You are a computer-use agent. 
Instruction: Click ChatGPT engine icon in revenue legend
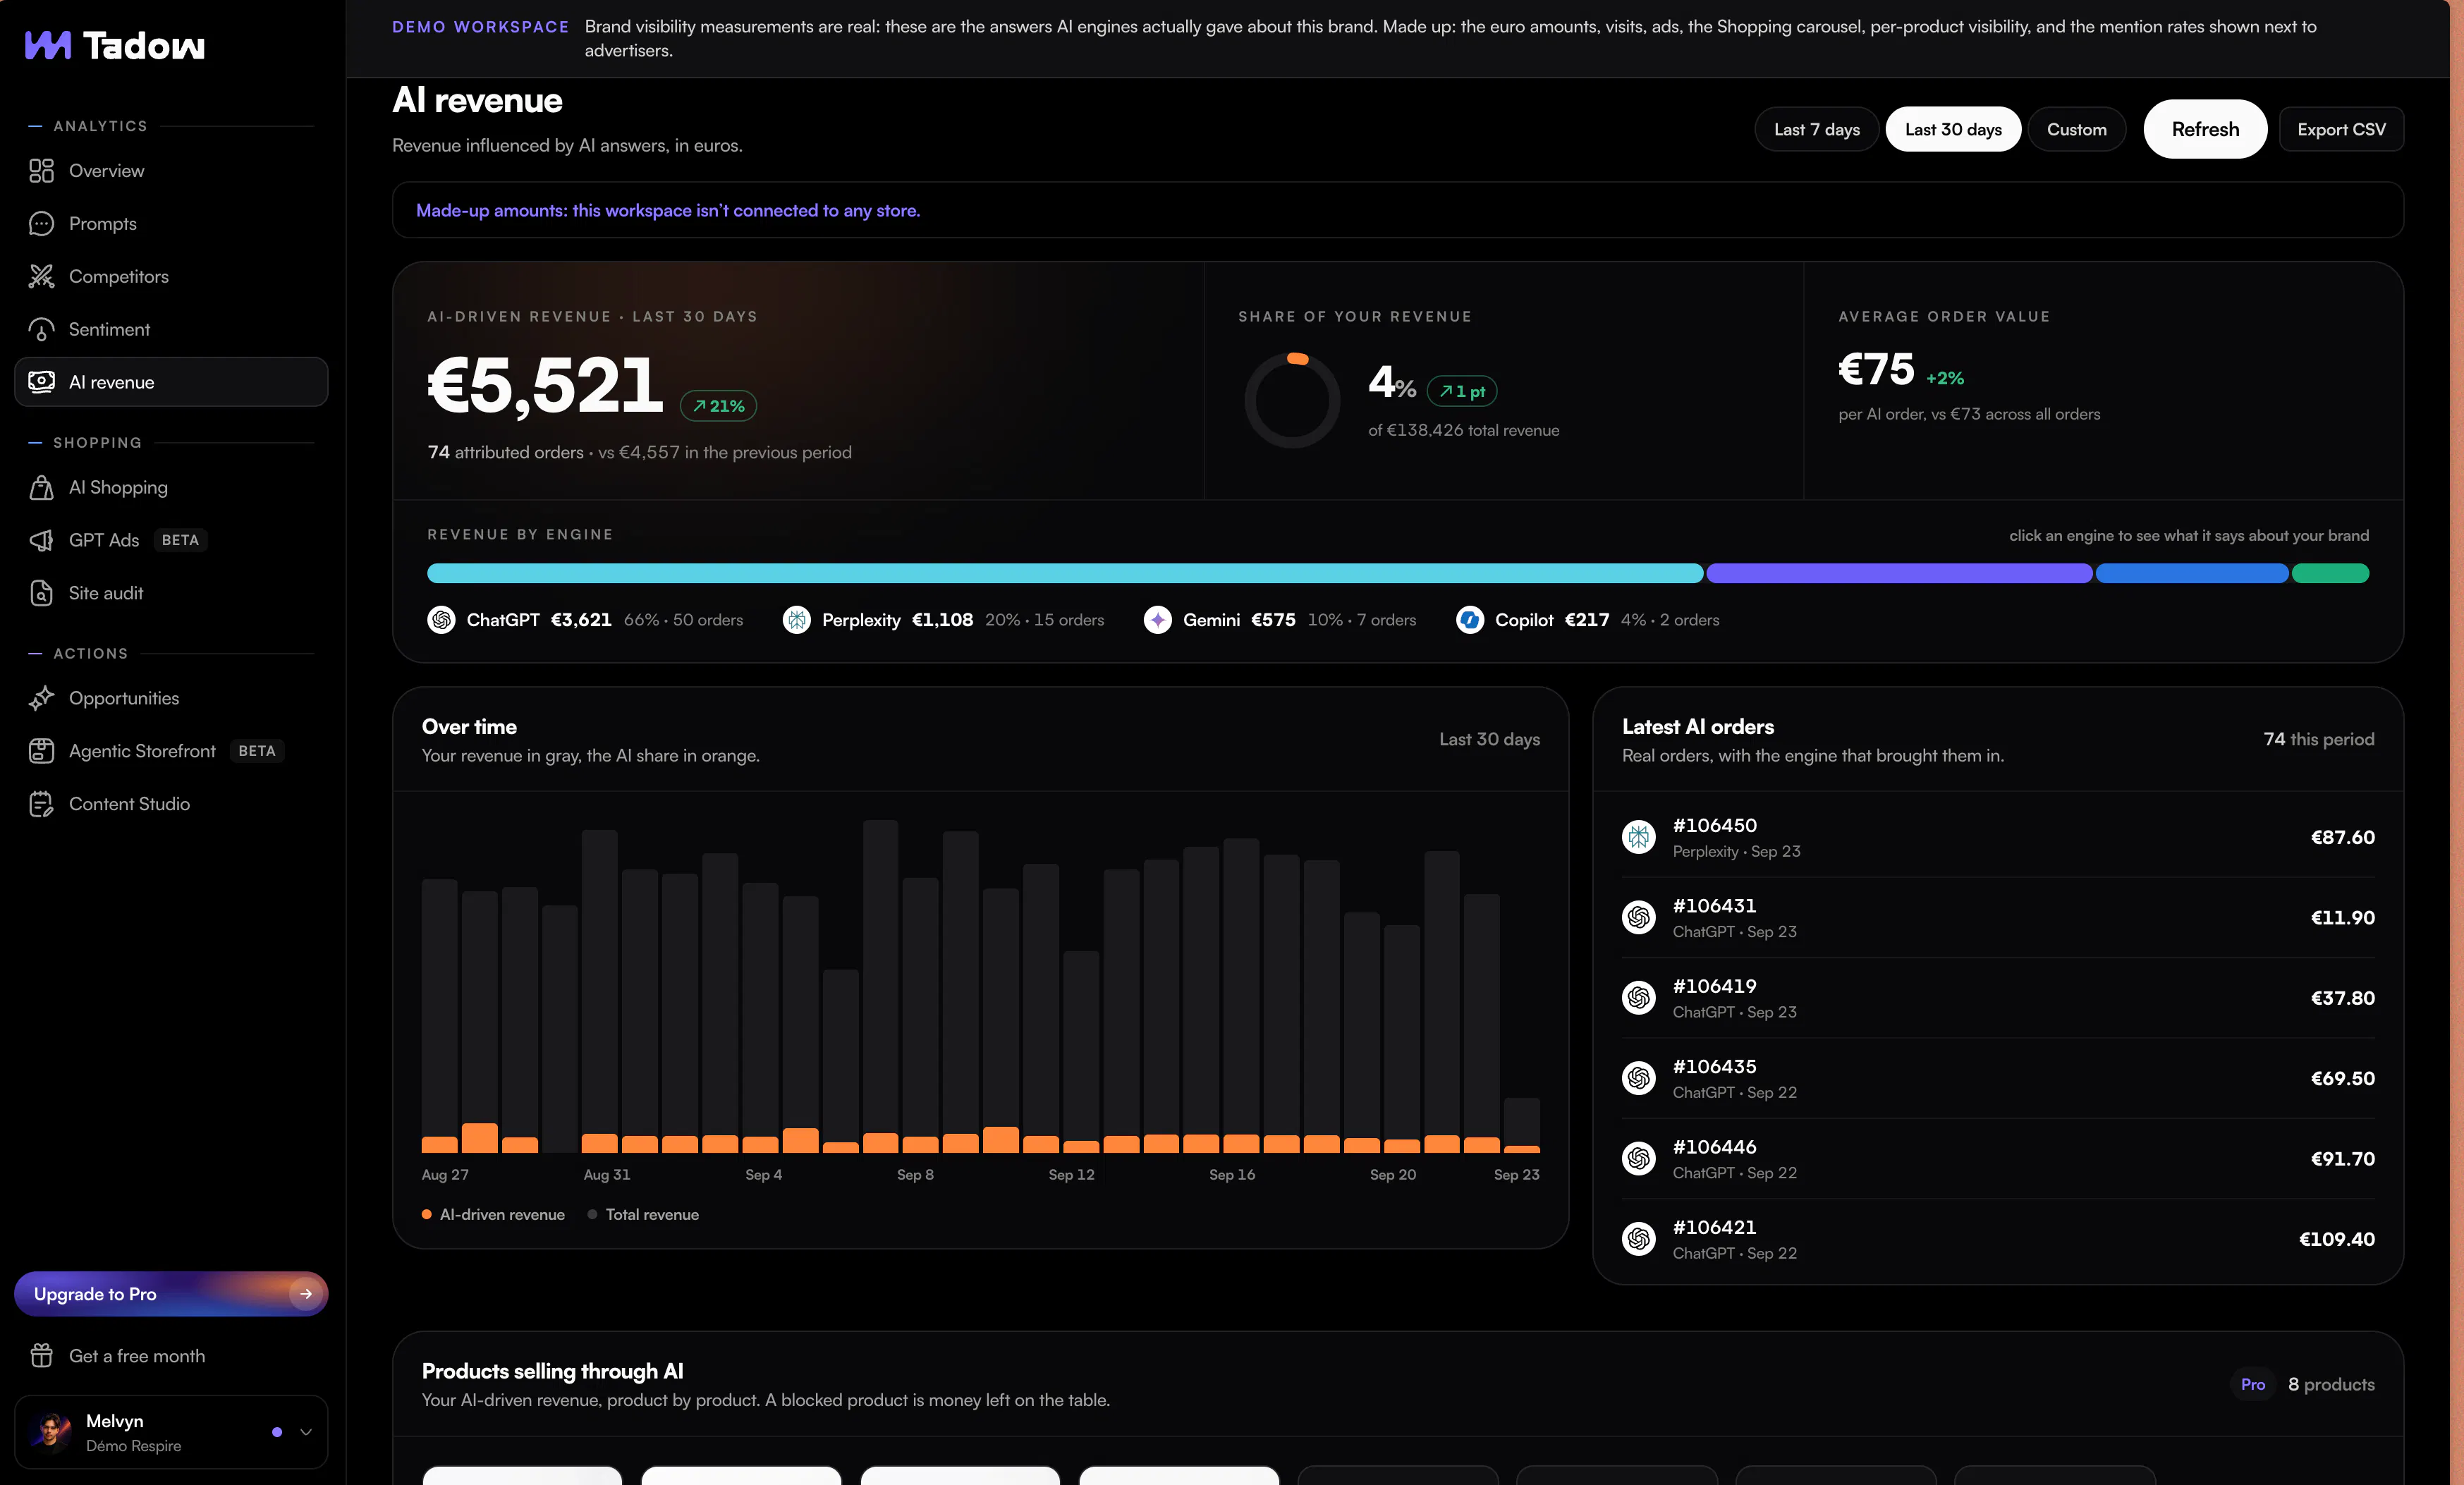click(441, 620)
